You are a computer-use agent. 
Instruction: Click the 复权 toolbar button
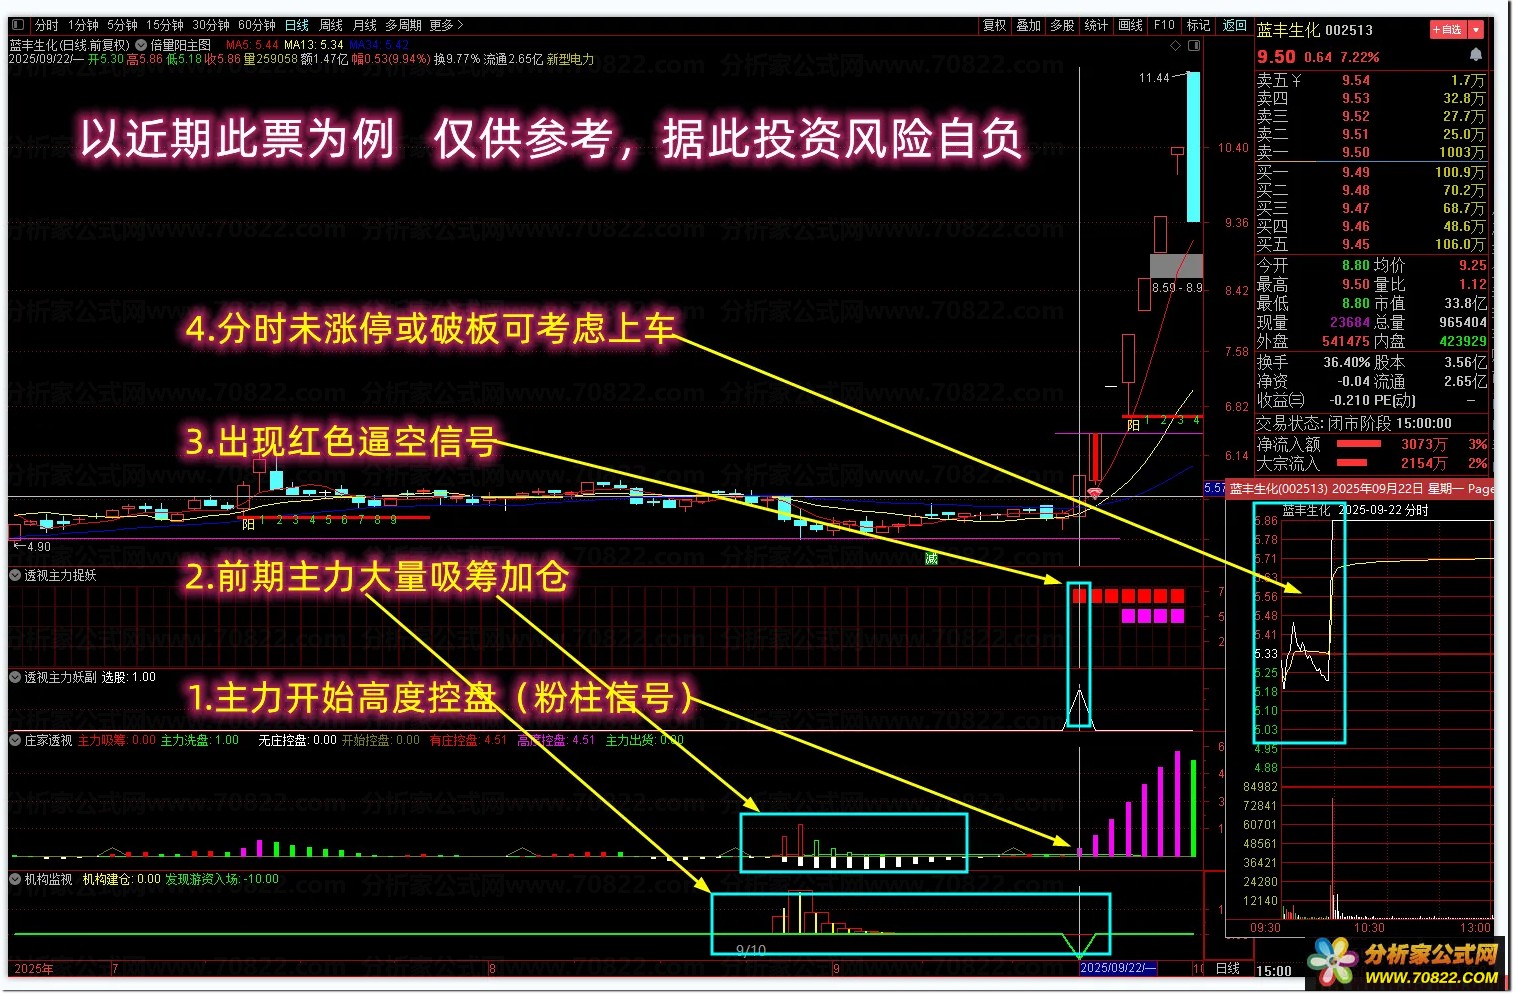tap(994, 25)
